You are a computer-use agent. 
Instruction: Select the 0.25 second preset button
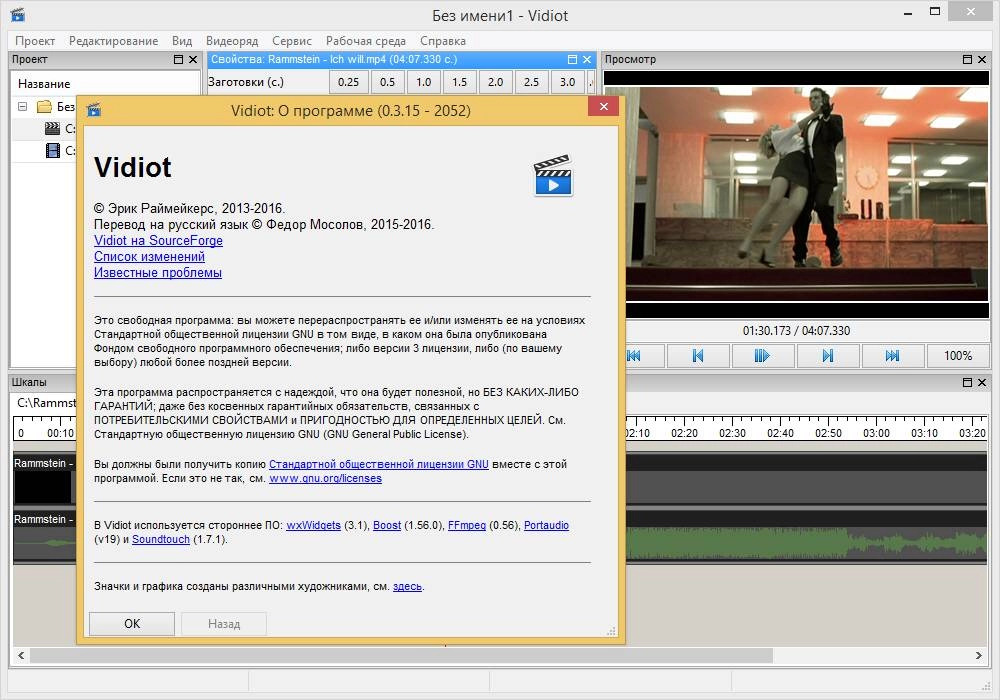(348, 82)
